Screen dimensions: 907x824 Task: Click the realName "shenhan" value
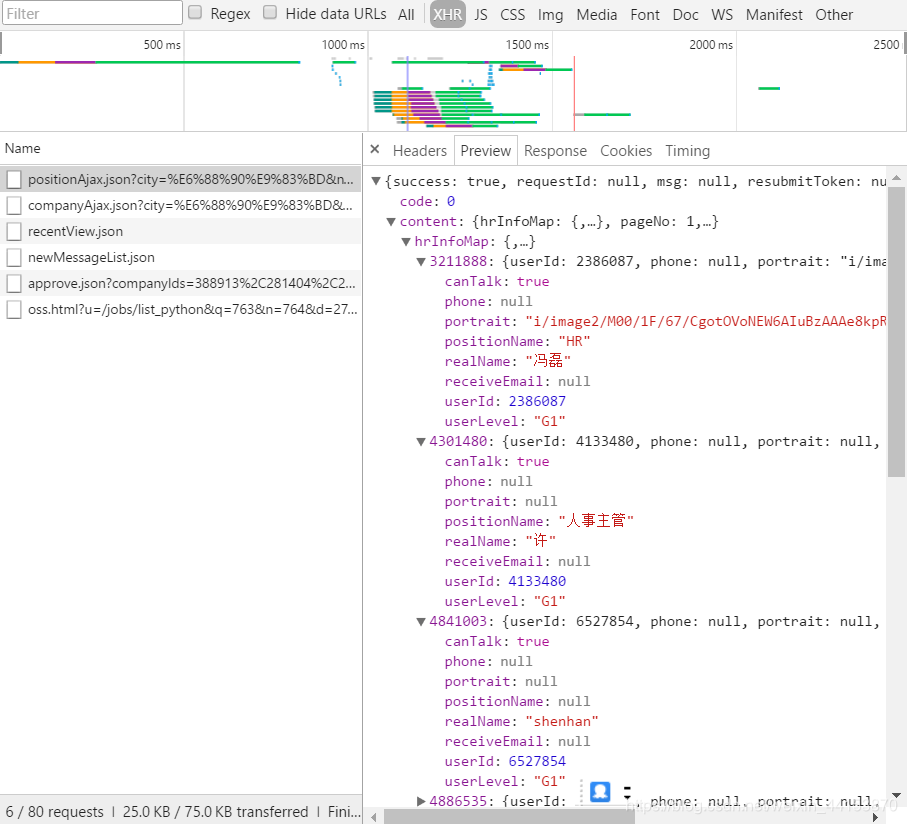click(562, 722)
